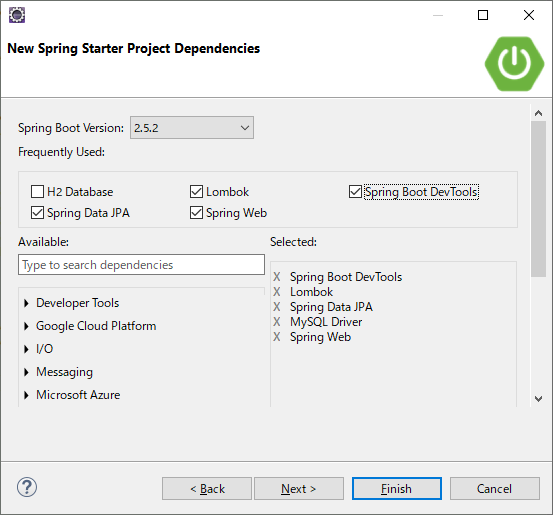Click the Developer Tools tree label
Screen dimensions: 553x515
tap(78, 303)
